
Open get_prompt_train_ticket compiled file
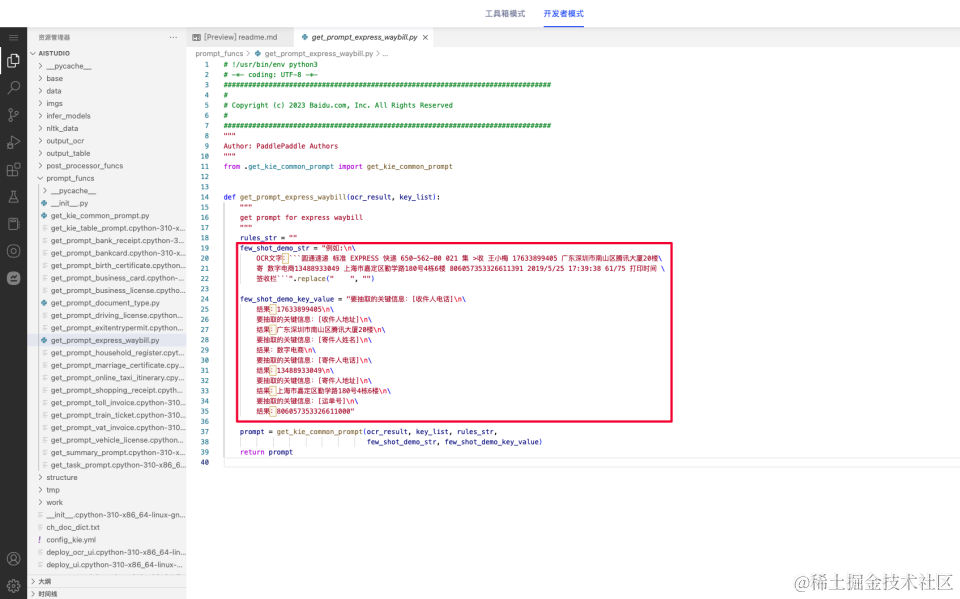pyautogui.click(x=117, y=415)
